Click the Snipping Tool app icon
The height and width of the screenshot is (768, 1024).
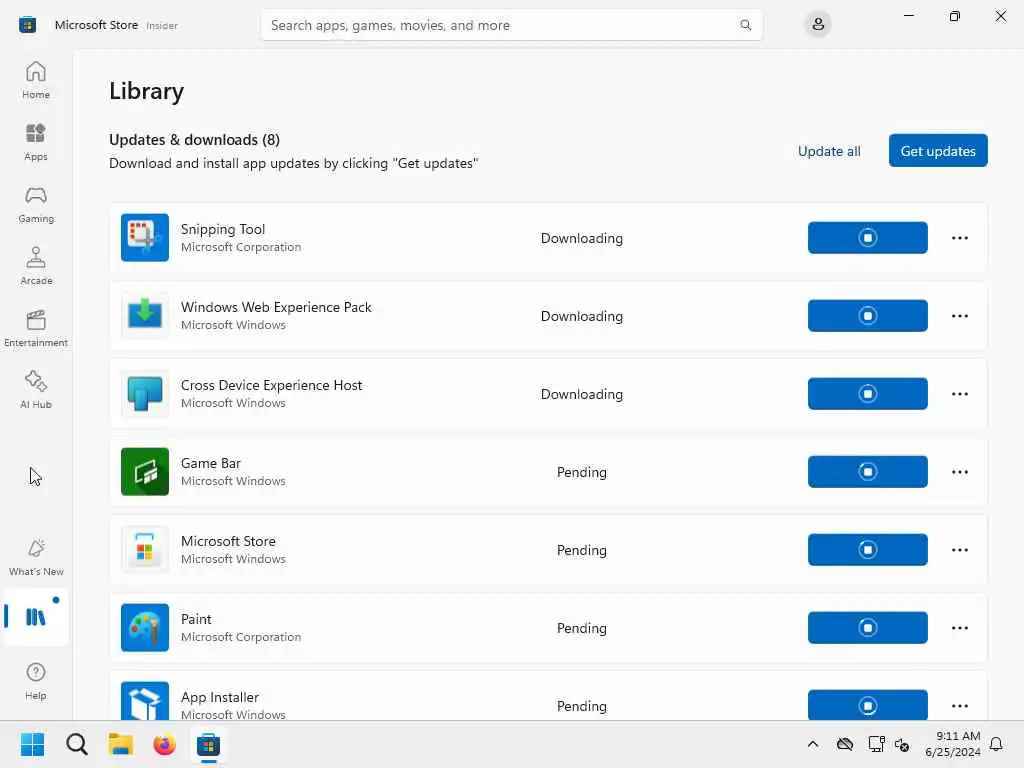(x=145, y=238)
